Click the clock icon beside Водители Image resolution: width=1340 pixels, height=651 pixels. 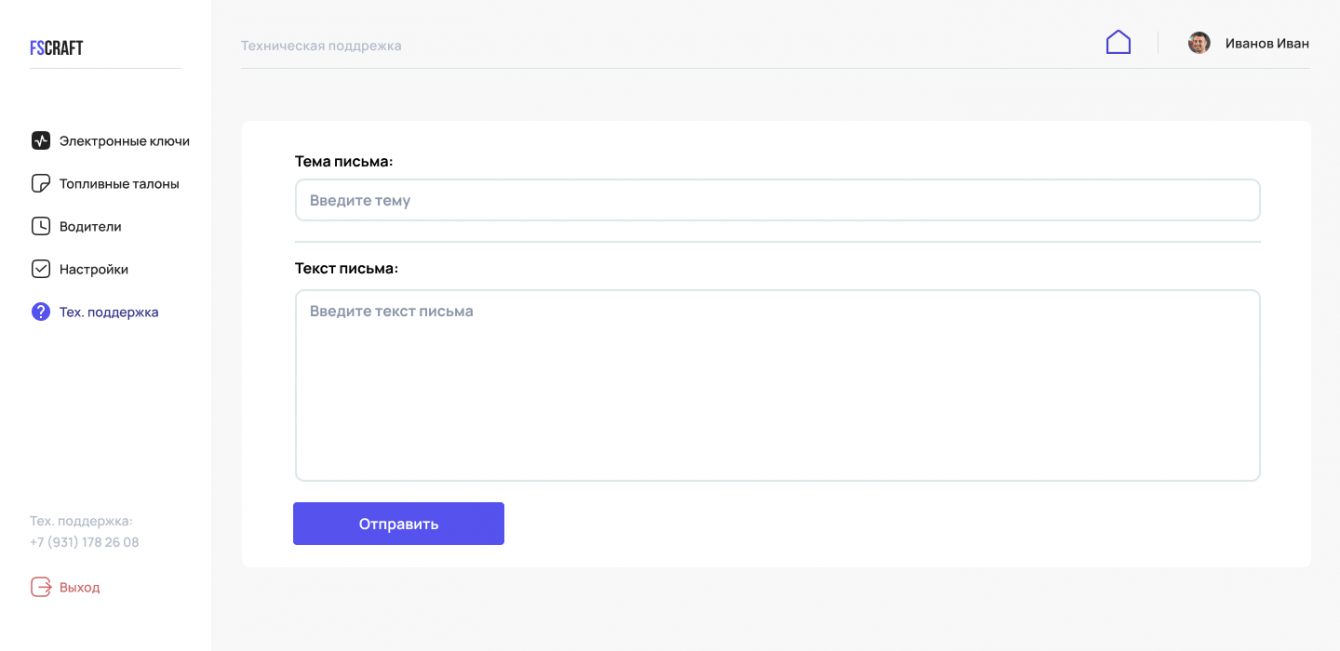pyautogui.click(x=40, y=226)
